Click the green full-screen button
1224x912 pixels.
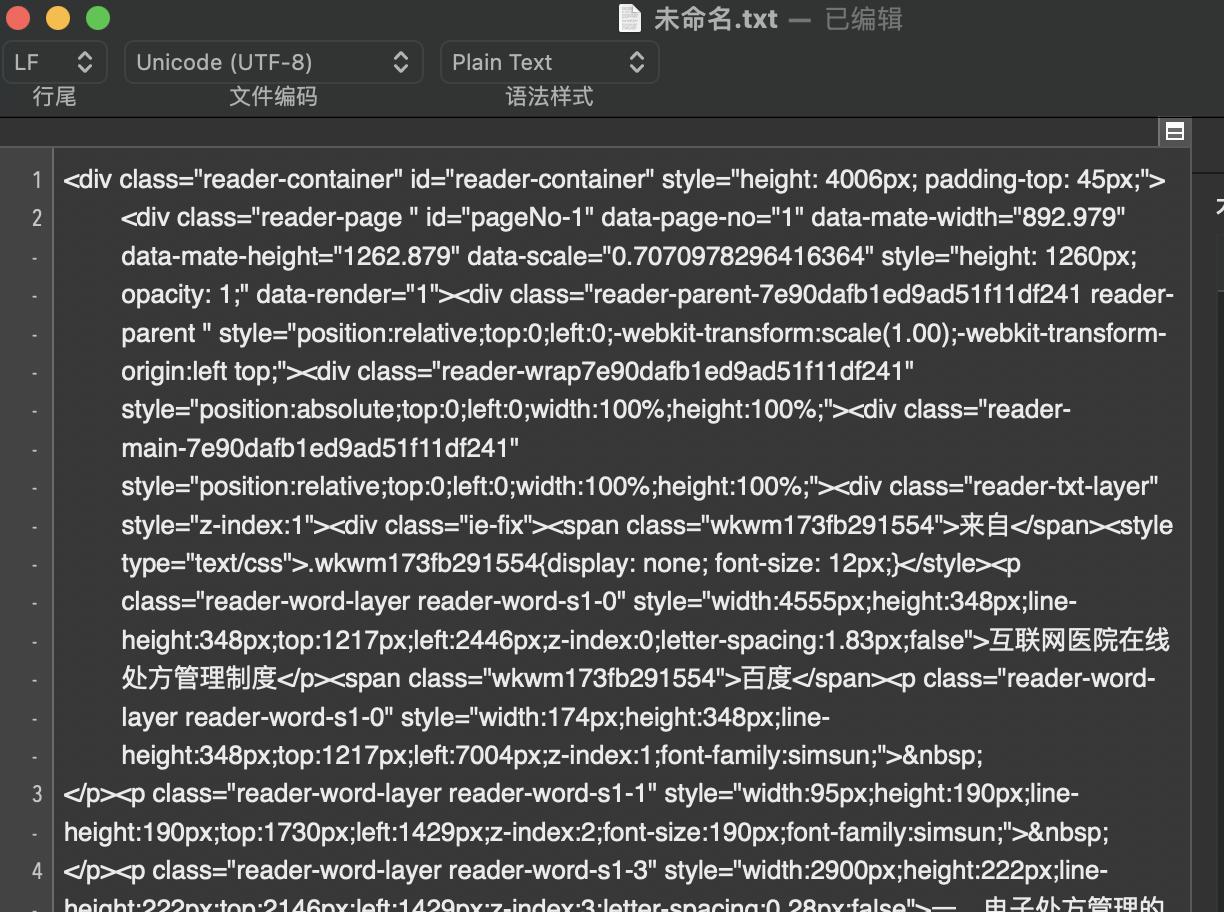pyautogui.click(x=97, y=17)
